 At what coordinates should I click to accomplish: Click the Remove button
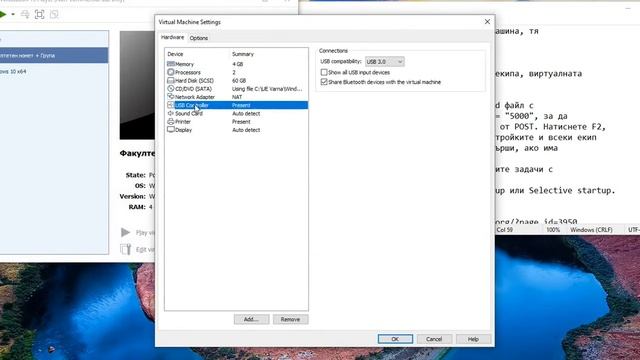click(290, 319)
